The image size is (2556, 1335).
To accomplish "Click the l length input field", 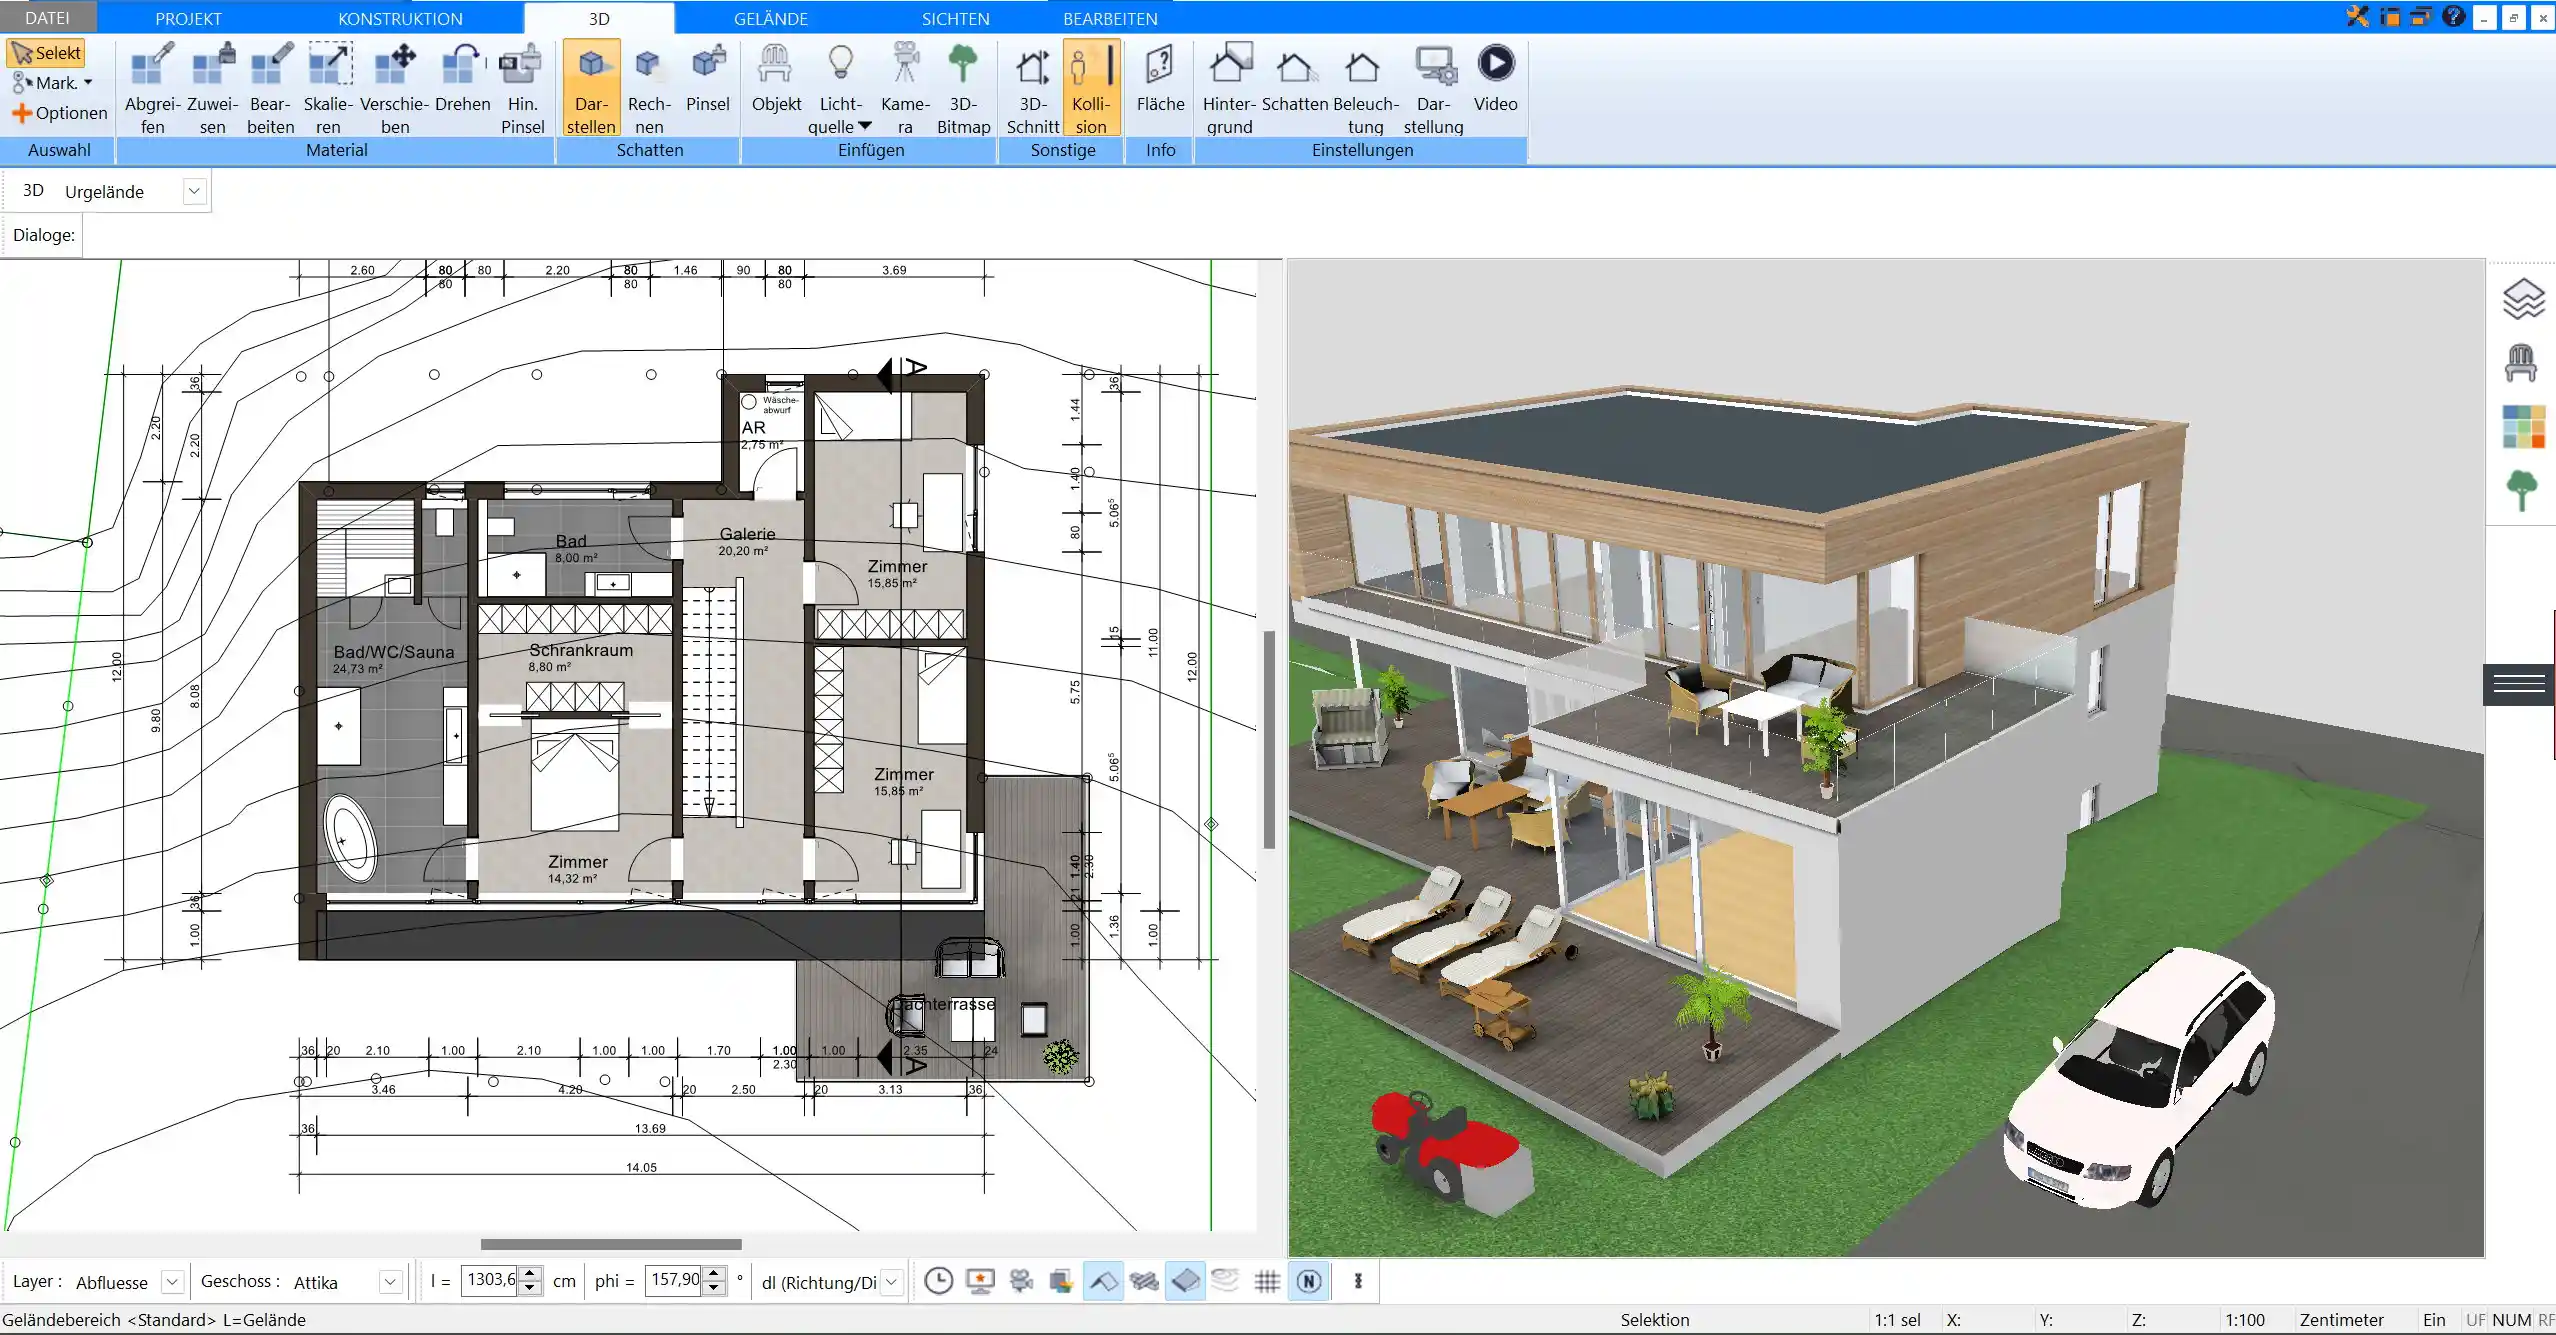I will coord(491,1280).
